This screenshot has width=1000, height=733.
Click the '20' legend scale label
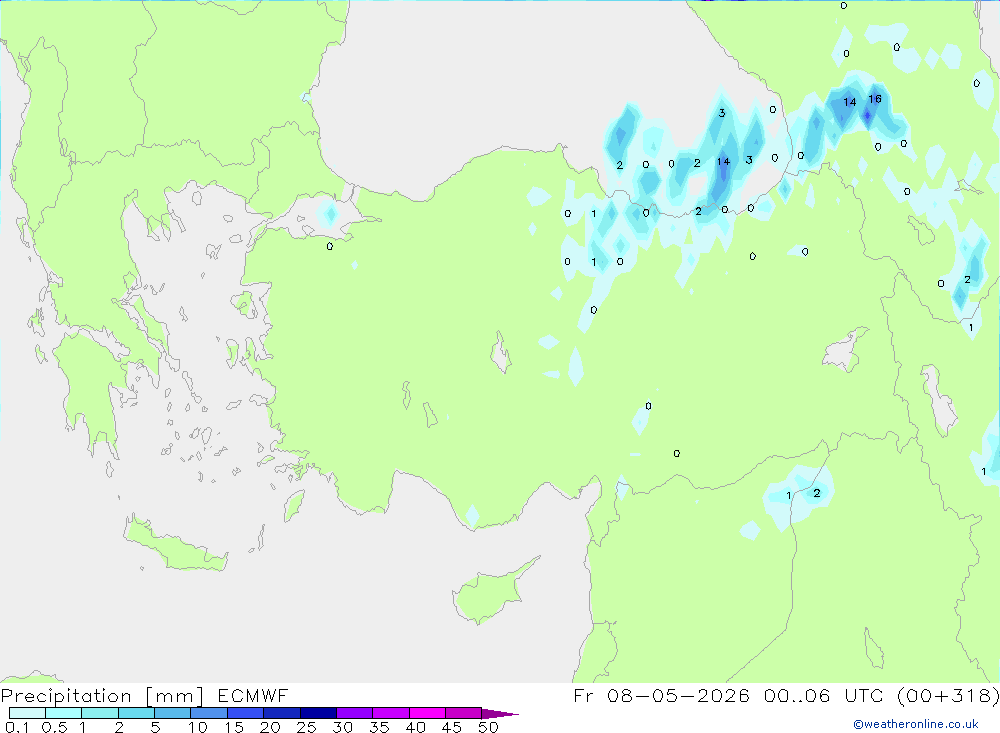pyautogui.click(x=270, y=727)
